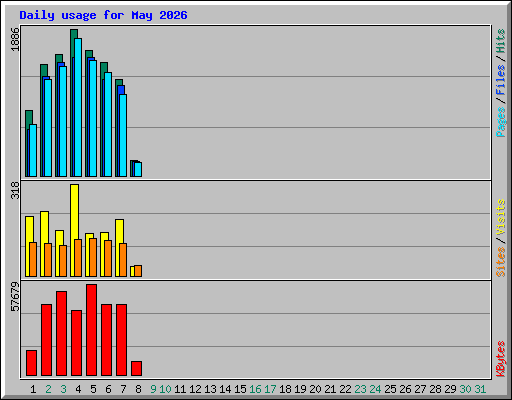Select the tallest yellow visits bar, day 4
Screen dimensions: 512x400
click(x=74, y=230)
